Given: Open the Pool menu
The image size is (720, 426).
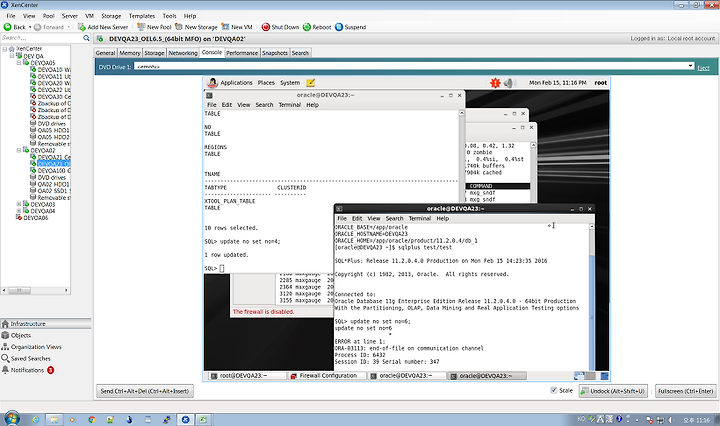Looking at the screenshot, I should (x=49, y=16).
